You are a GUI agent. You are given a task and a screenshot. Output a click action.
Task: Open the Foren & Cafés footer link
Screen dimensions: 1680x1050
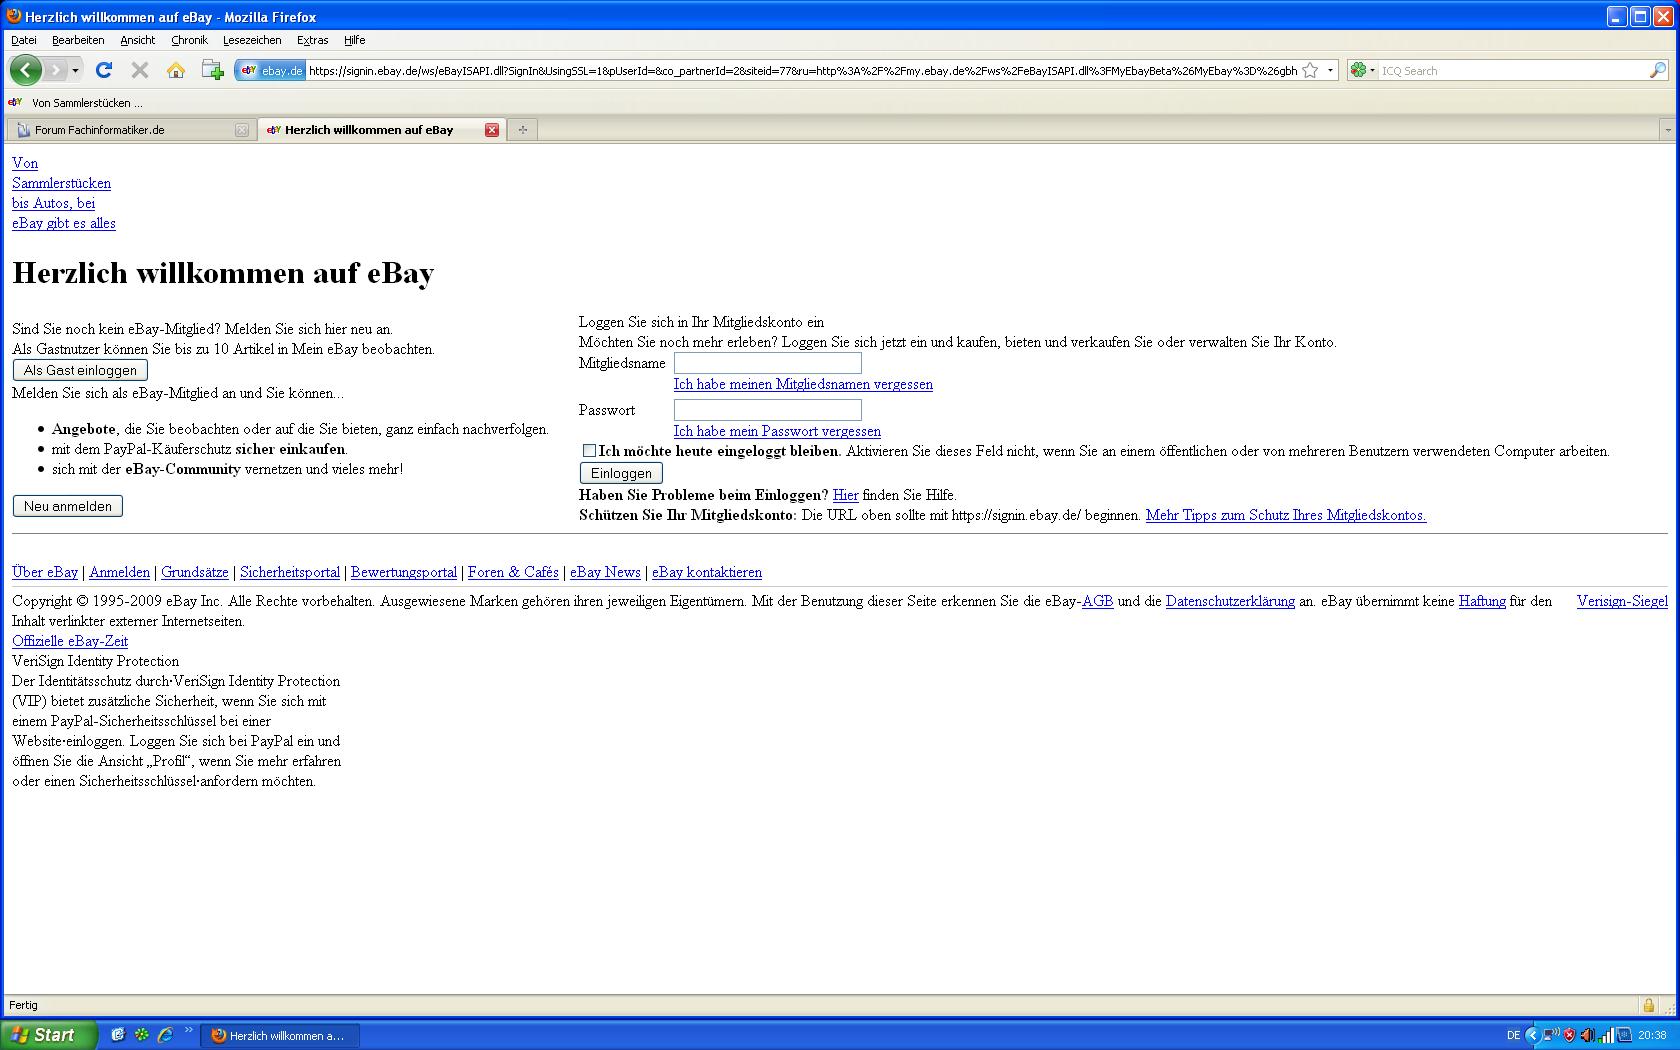click(x=513, y=572)
